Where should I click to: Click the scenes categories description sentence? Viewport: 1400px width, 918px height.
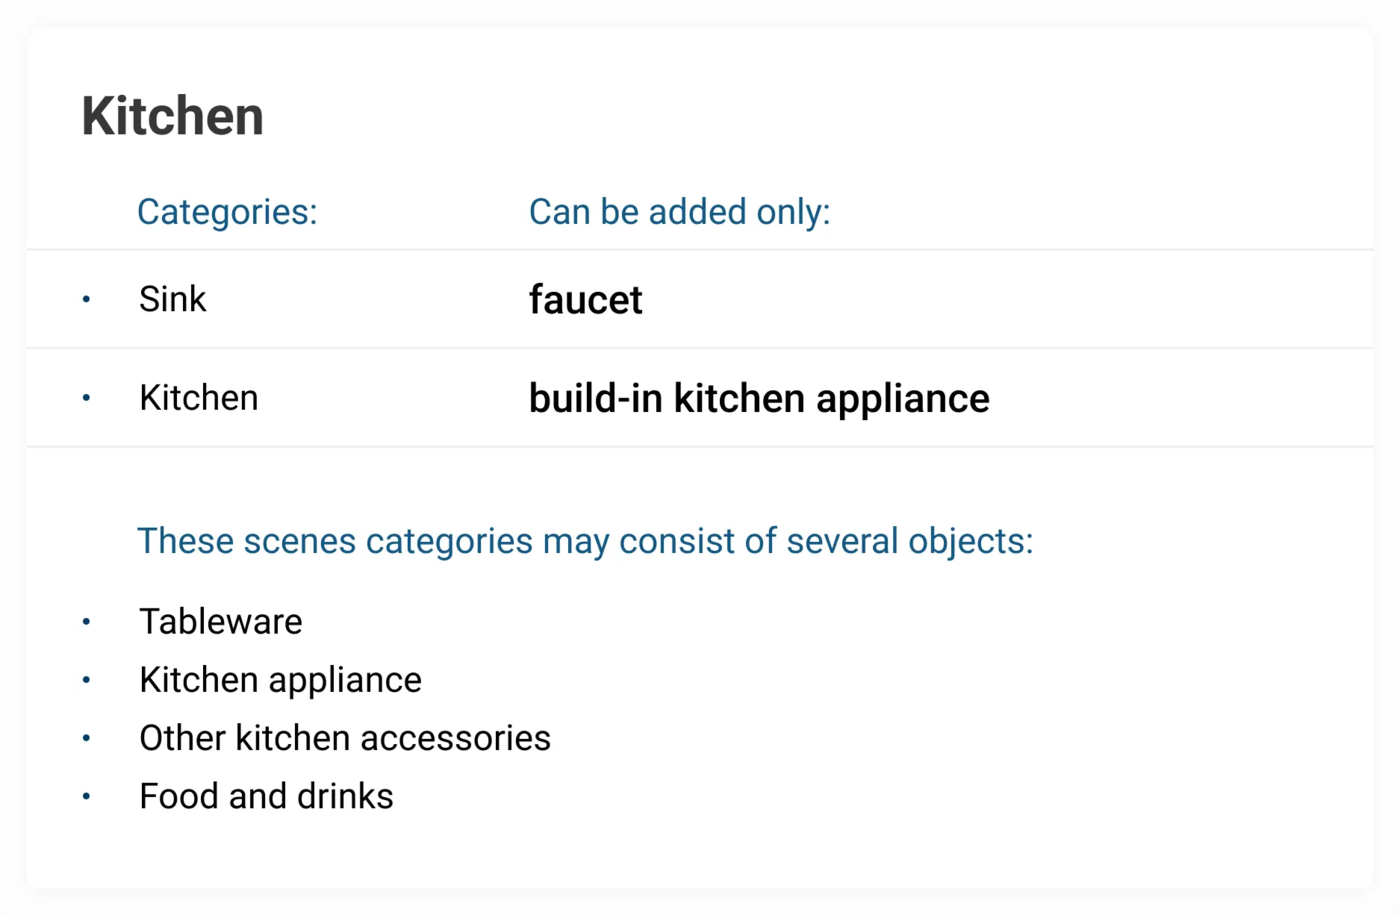pos(585,541)
